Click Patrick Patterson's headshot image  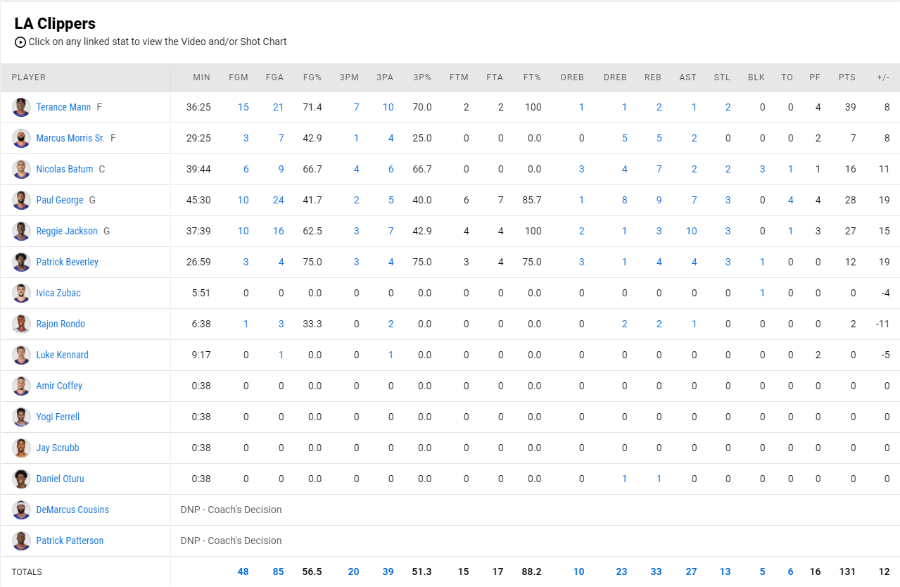[x=21, y=541]
